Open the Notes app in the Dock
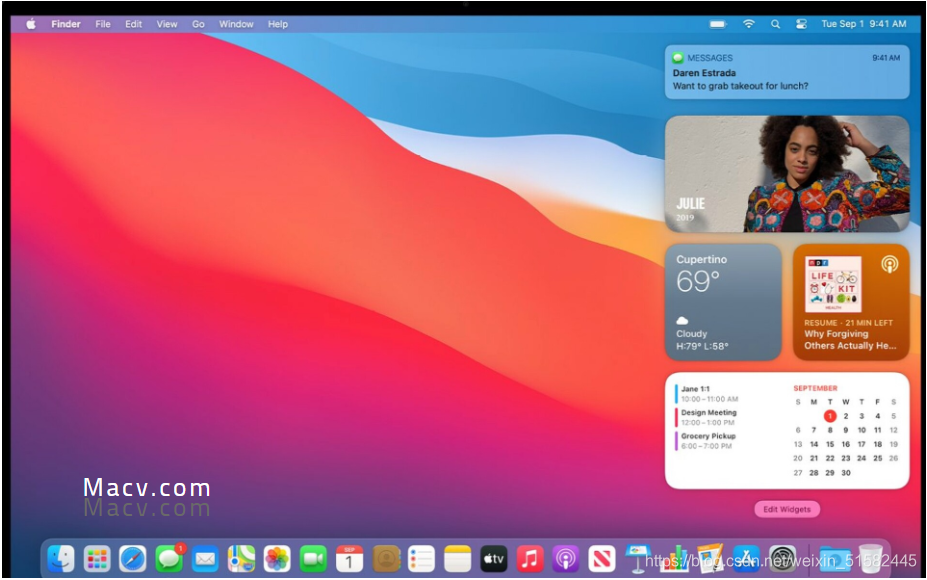 pos(458,558)
